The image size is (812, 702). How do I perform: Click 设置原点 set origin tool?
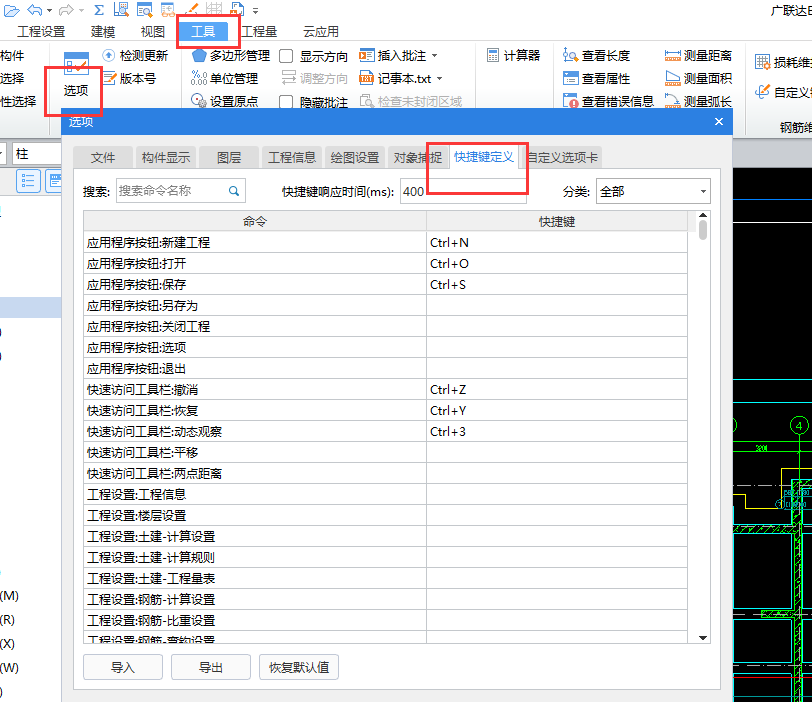click(x=225, y=101)
